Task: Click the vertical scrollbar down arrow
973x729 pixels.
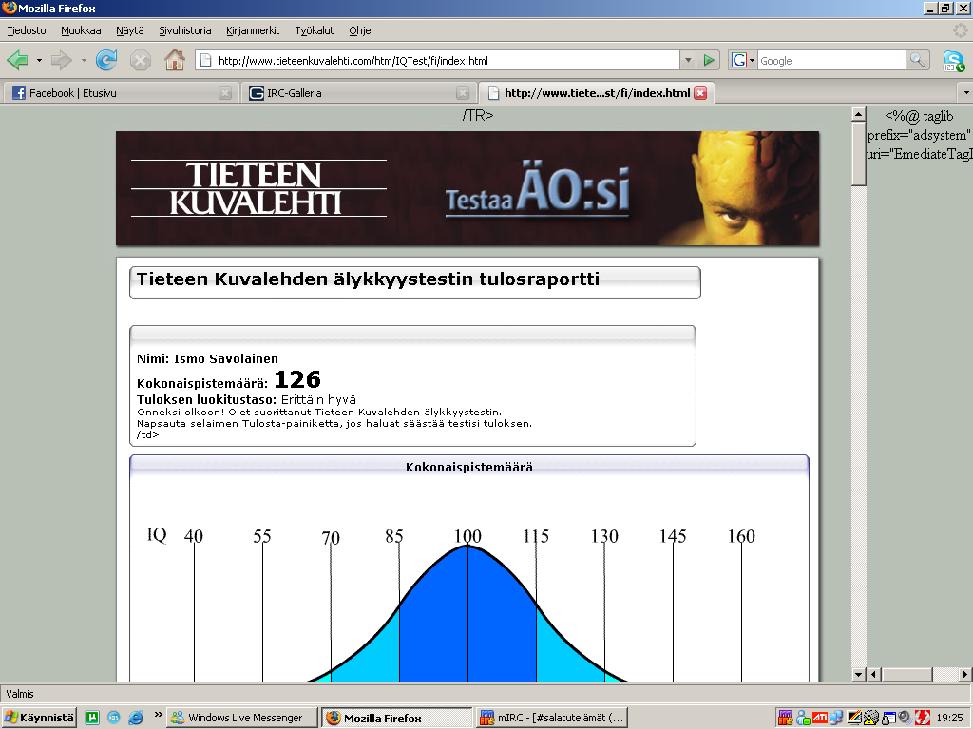Action: click(859, 675)
